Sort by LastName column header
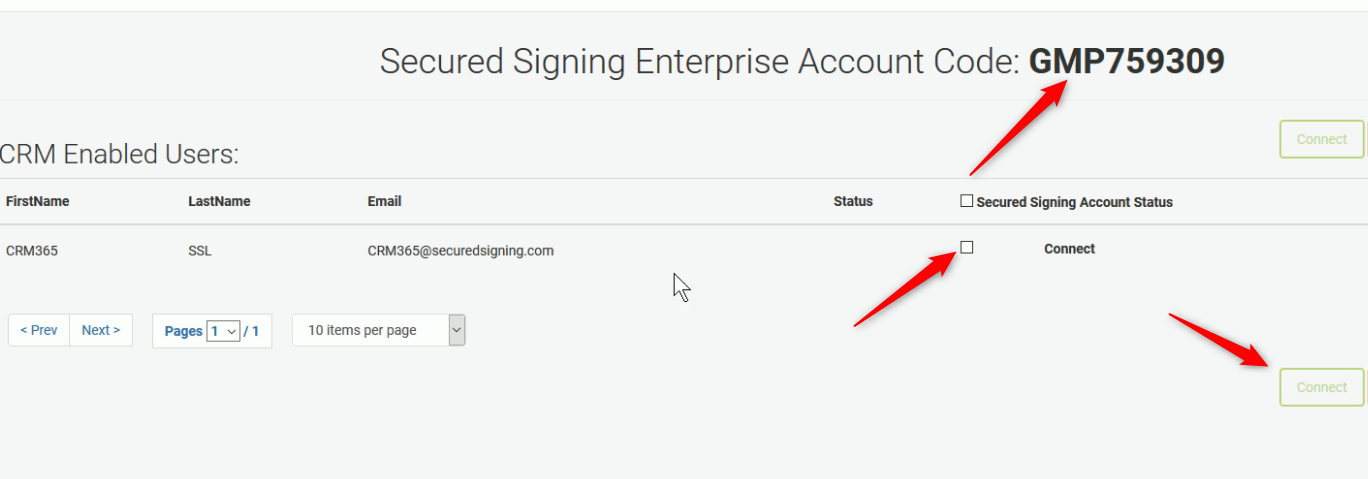The image size is (1368, 479). [219, 201]
